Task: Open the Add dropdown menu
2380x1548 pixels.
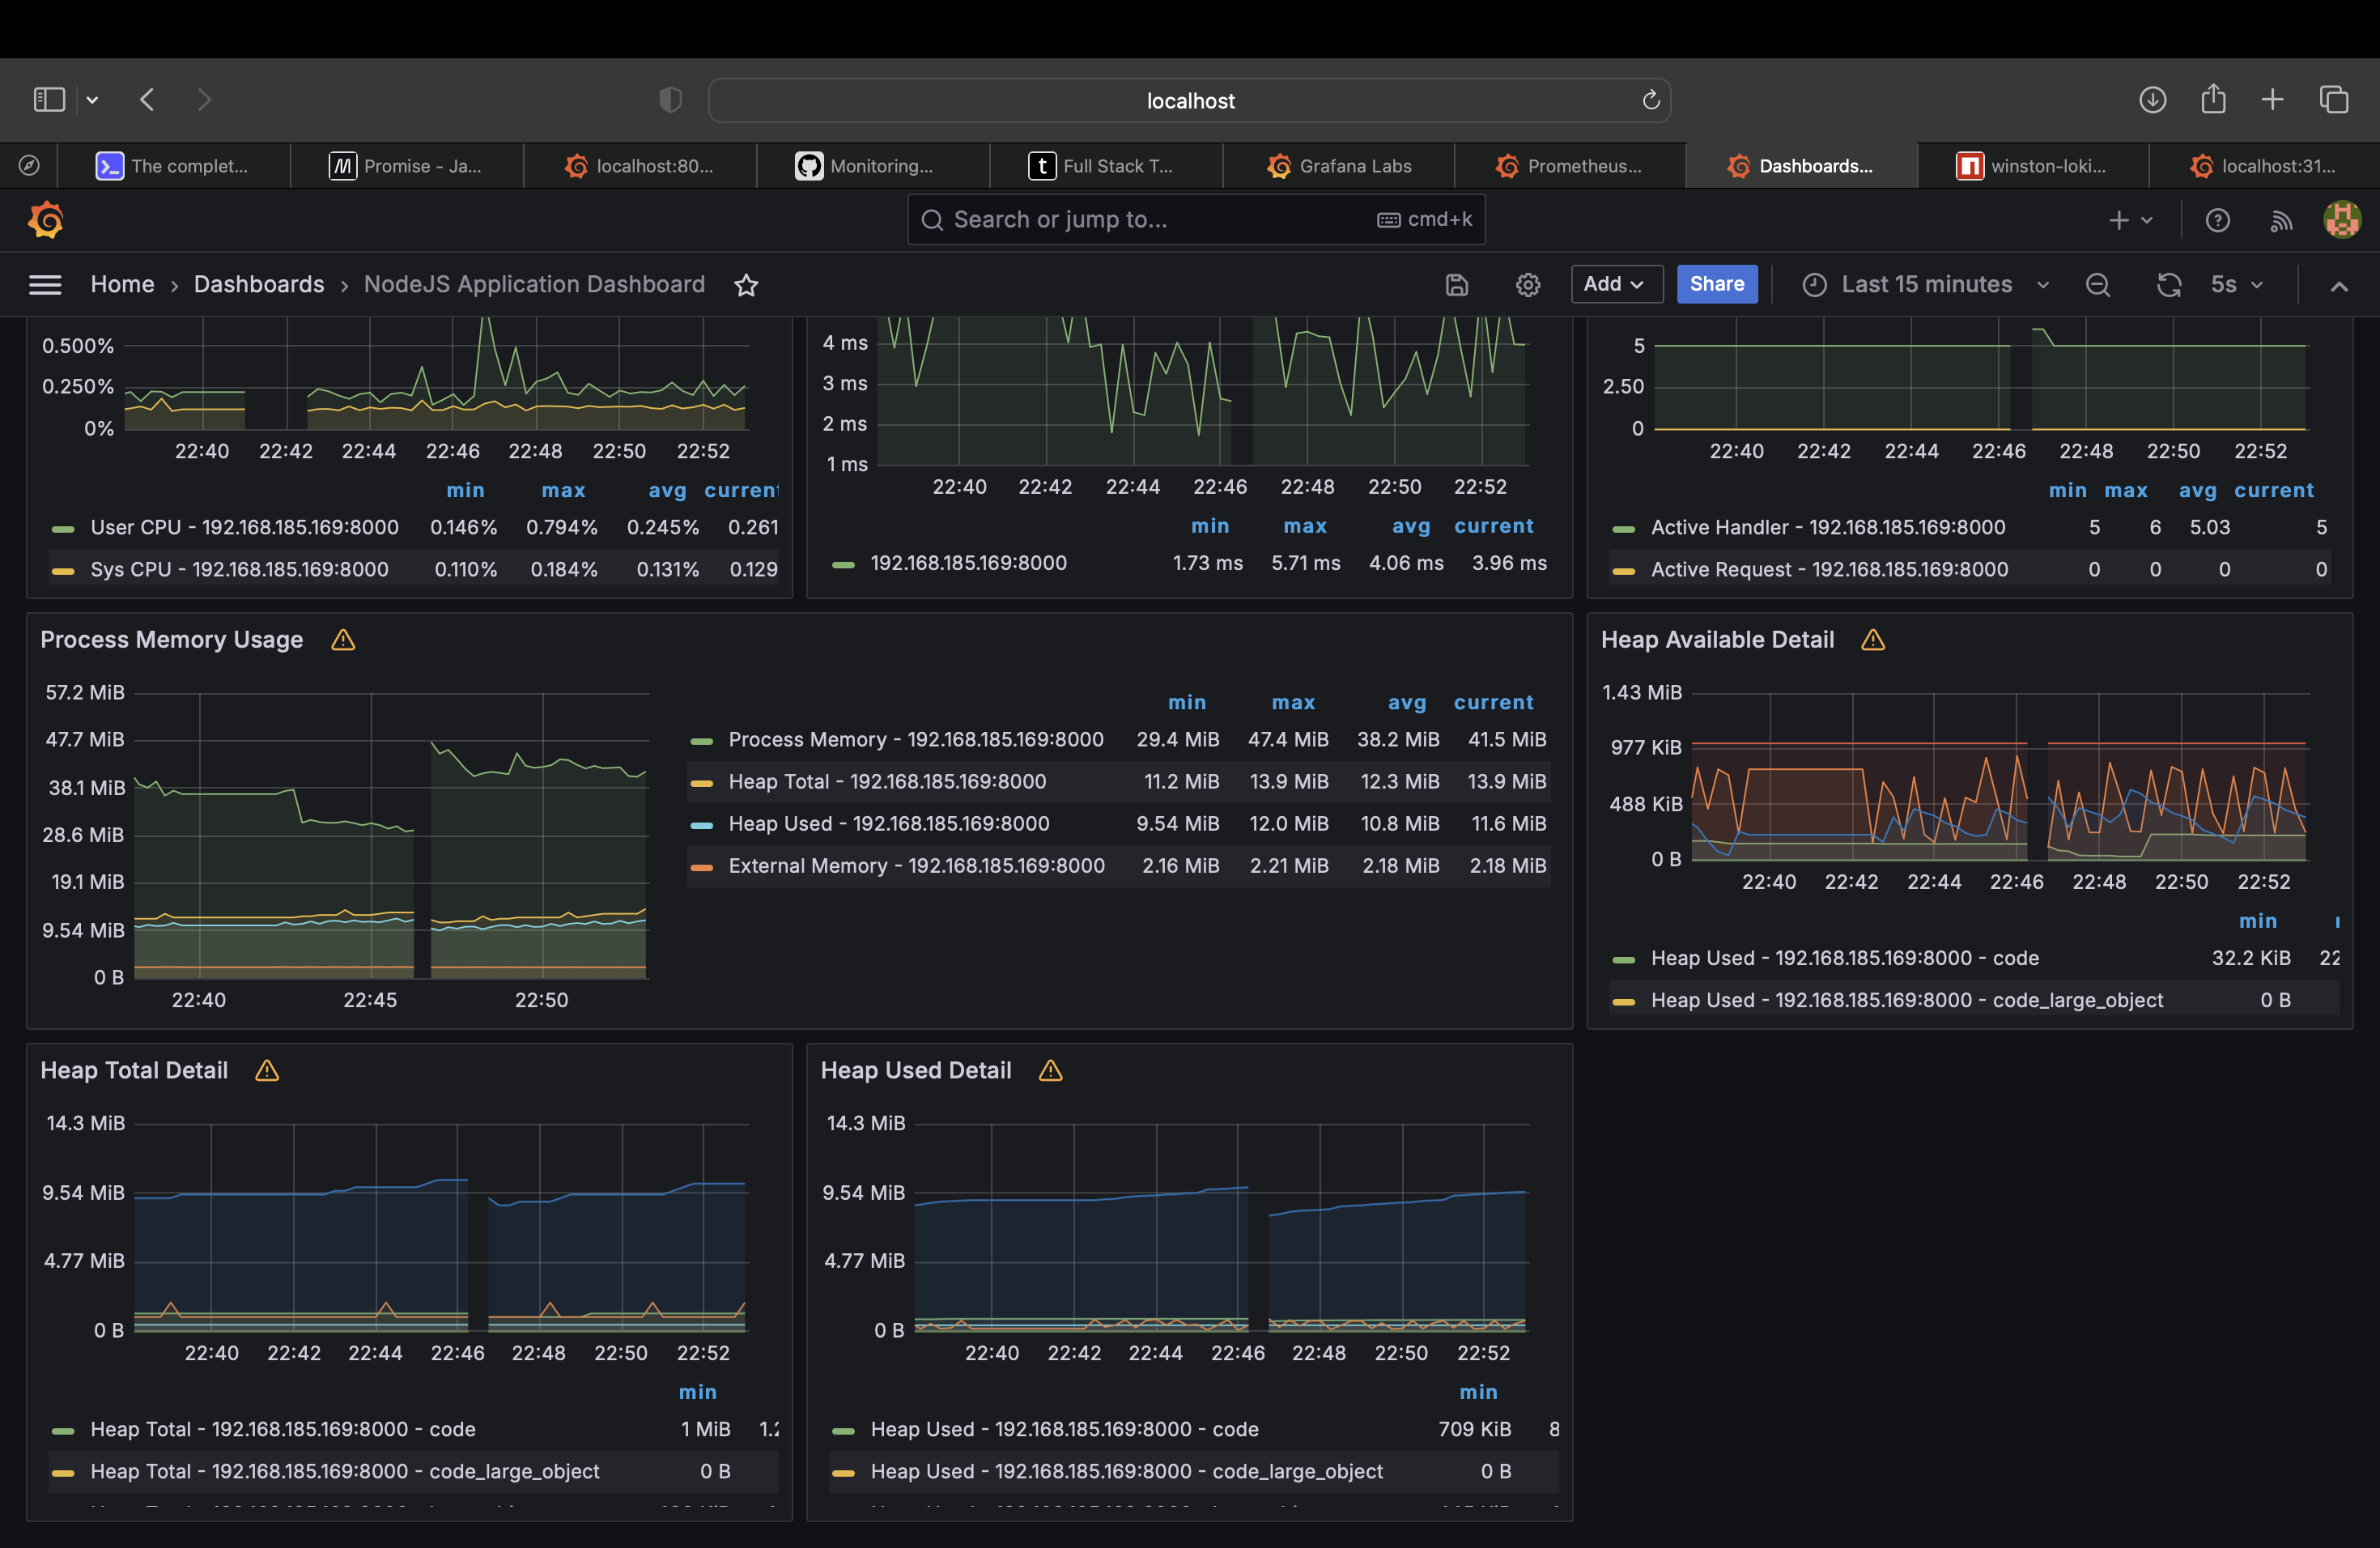Action: pos(1615,284)
